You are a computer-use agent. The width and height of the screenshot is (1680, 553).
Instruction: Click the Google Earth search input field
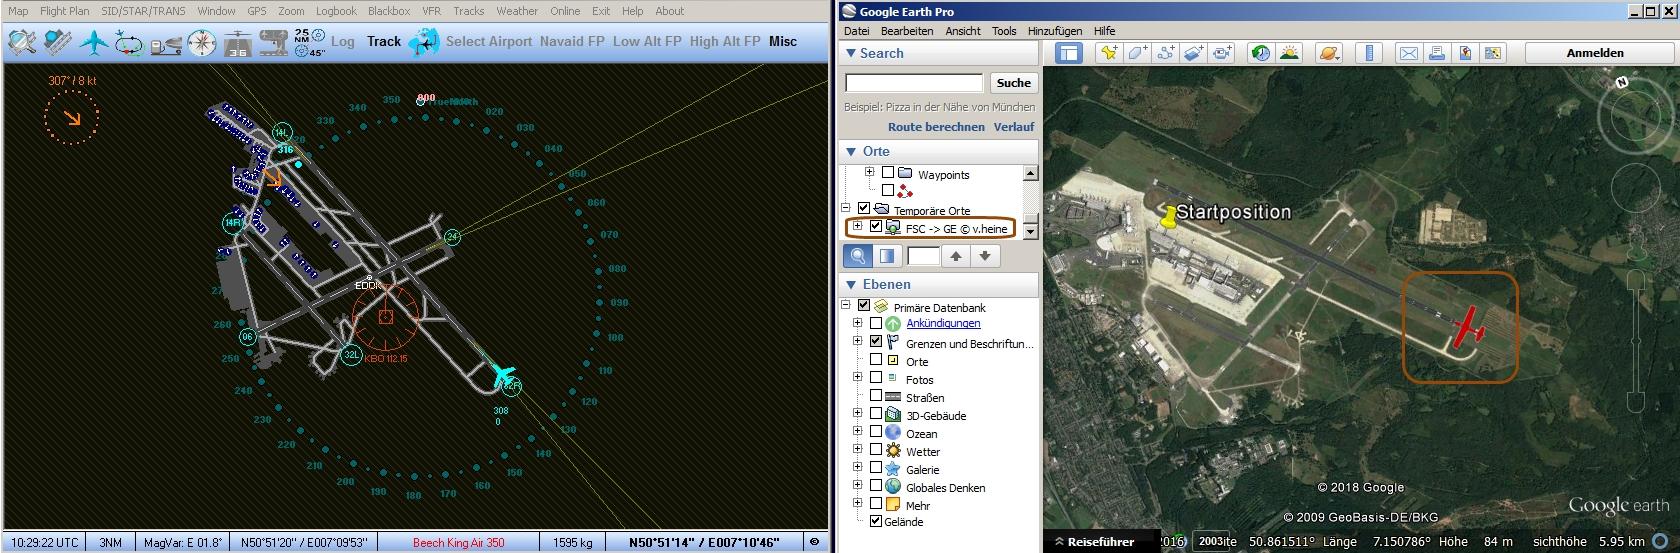click(x=914, y=83)
